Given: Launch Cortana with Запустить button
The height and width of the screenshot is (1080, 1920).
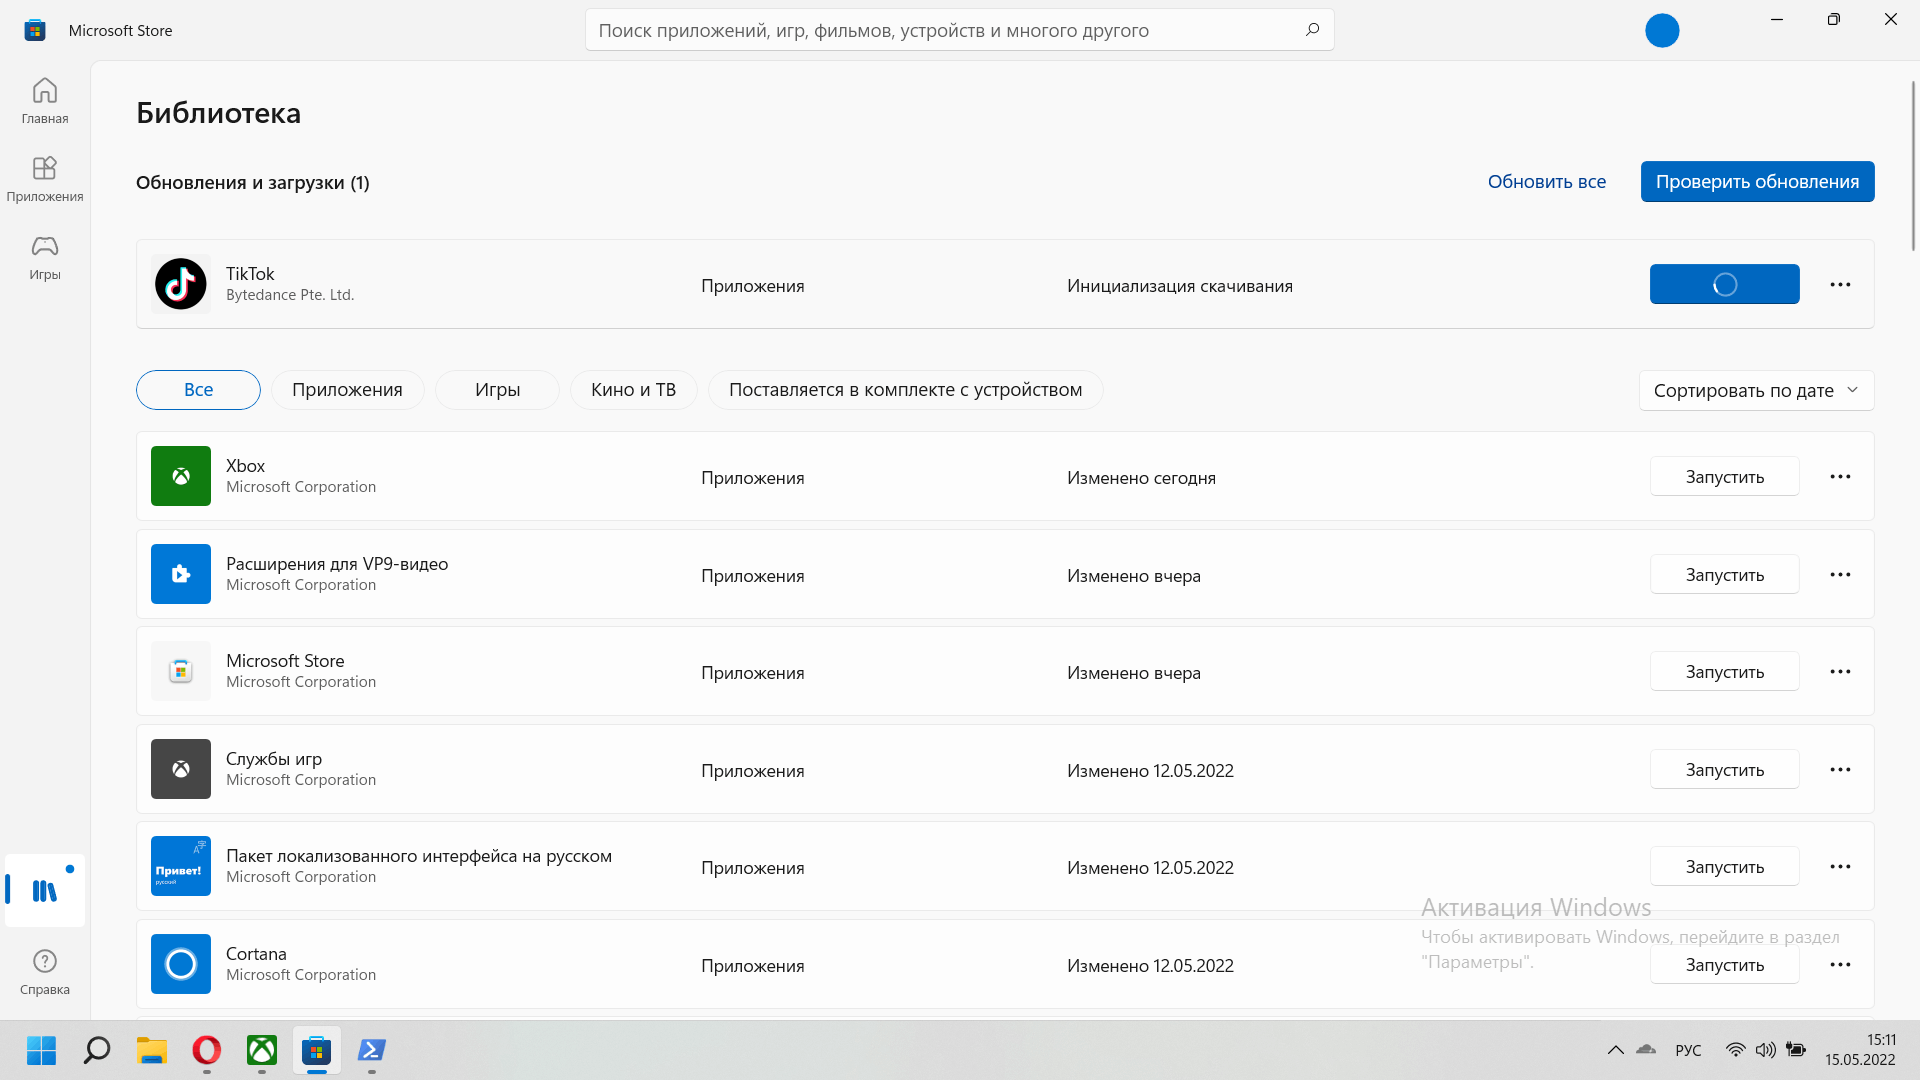Looking at the screenshot, I should 1724,965.
